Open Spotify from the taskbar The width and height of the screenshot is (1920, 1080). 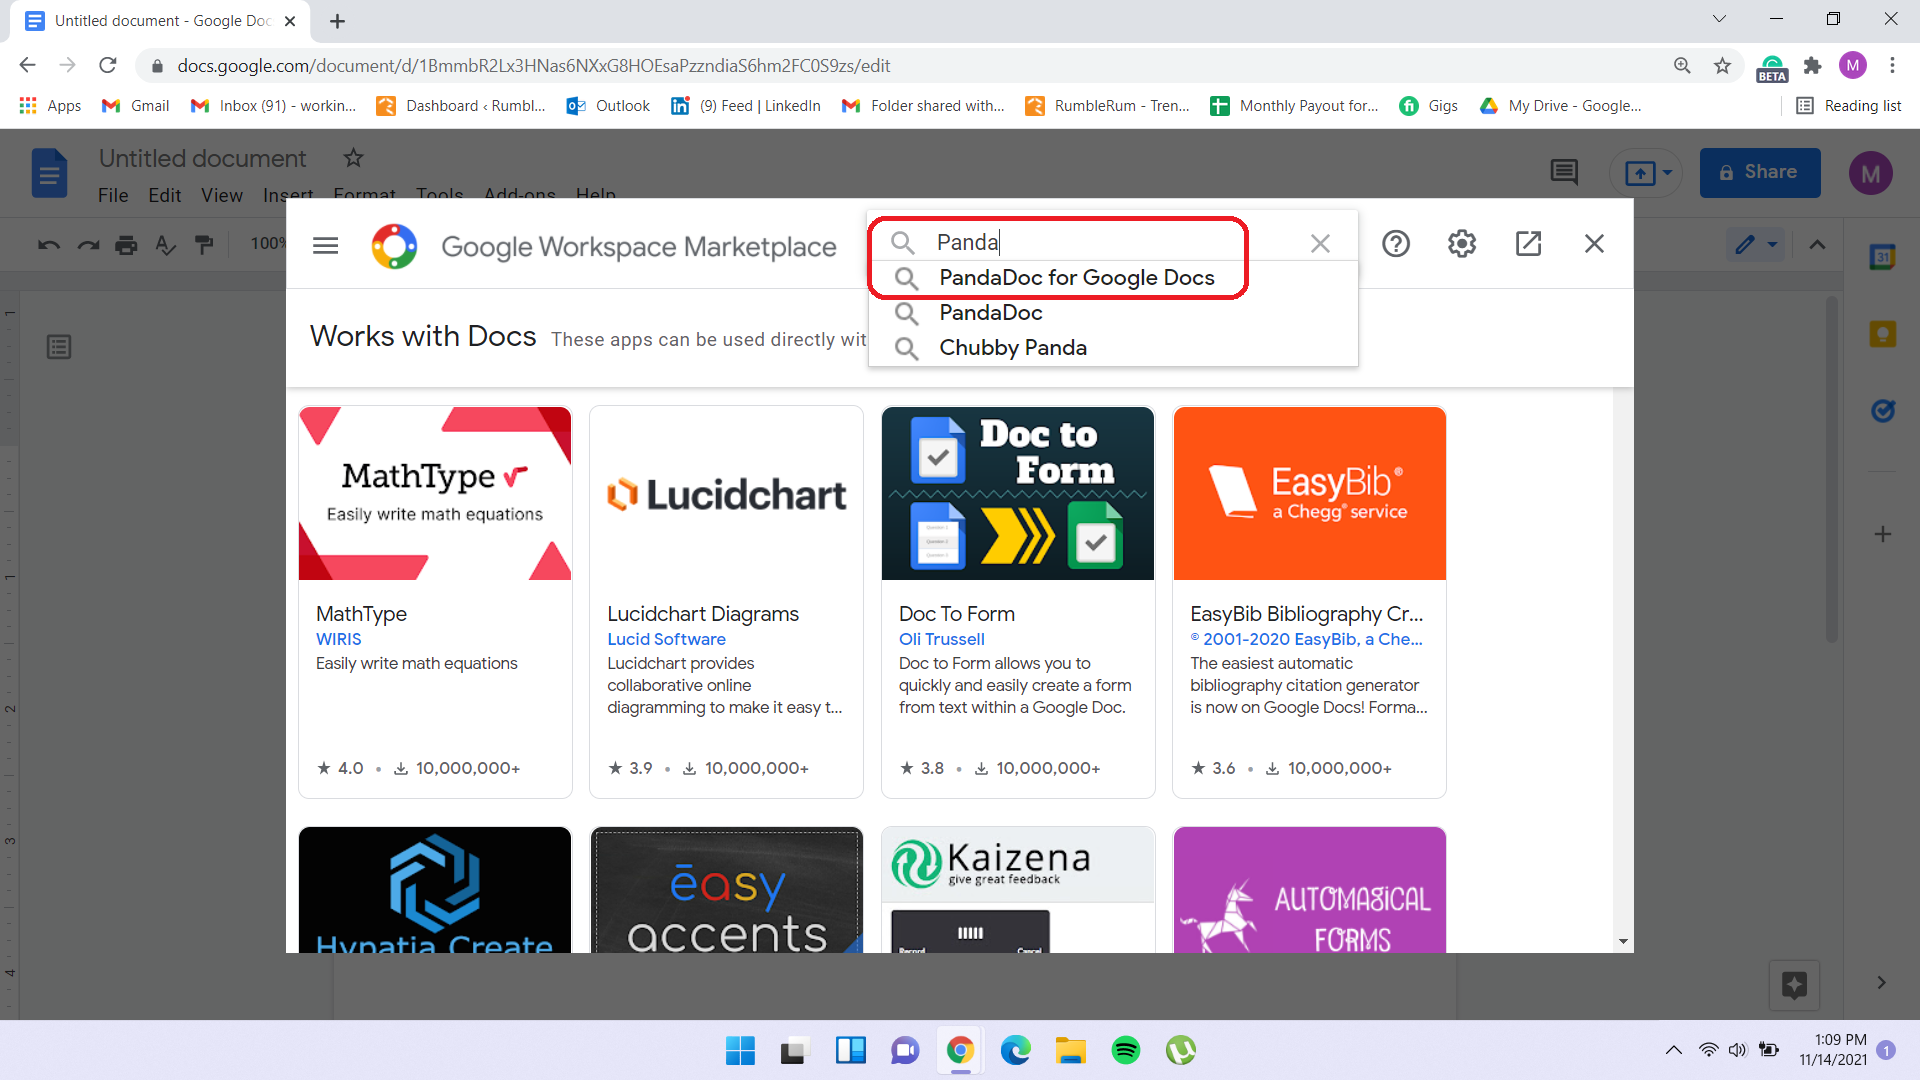[1125, 1050]
